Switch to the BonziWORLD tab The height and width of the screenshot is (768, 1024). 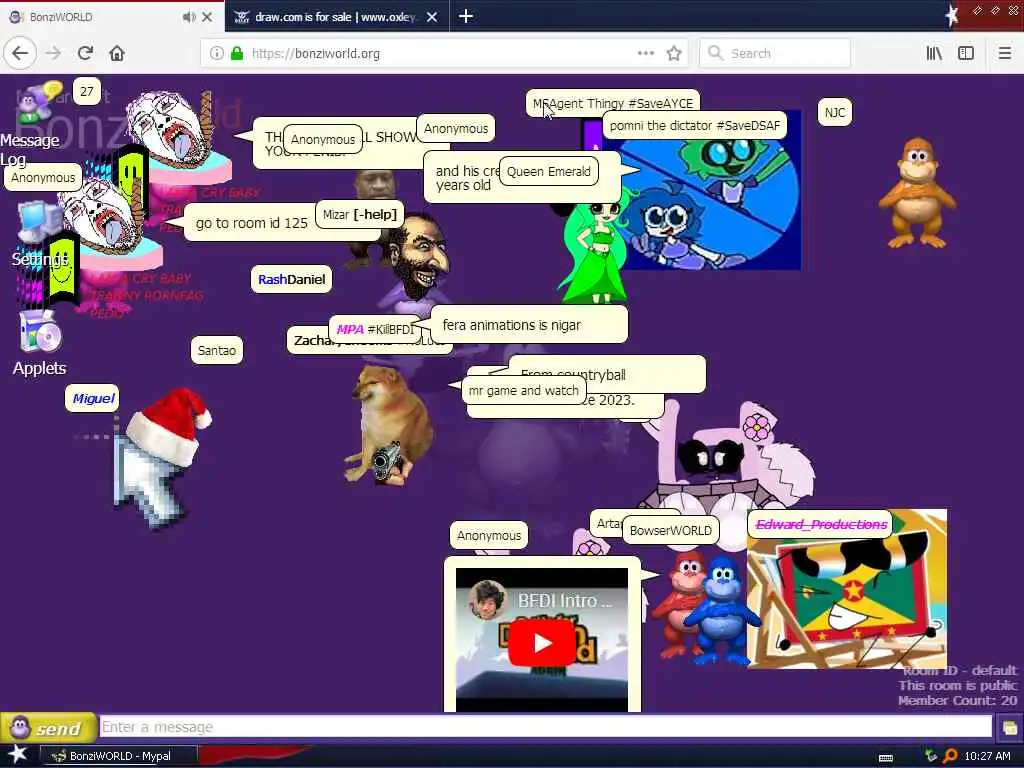[x=111, y=16]
